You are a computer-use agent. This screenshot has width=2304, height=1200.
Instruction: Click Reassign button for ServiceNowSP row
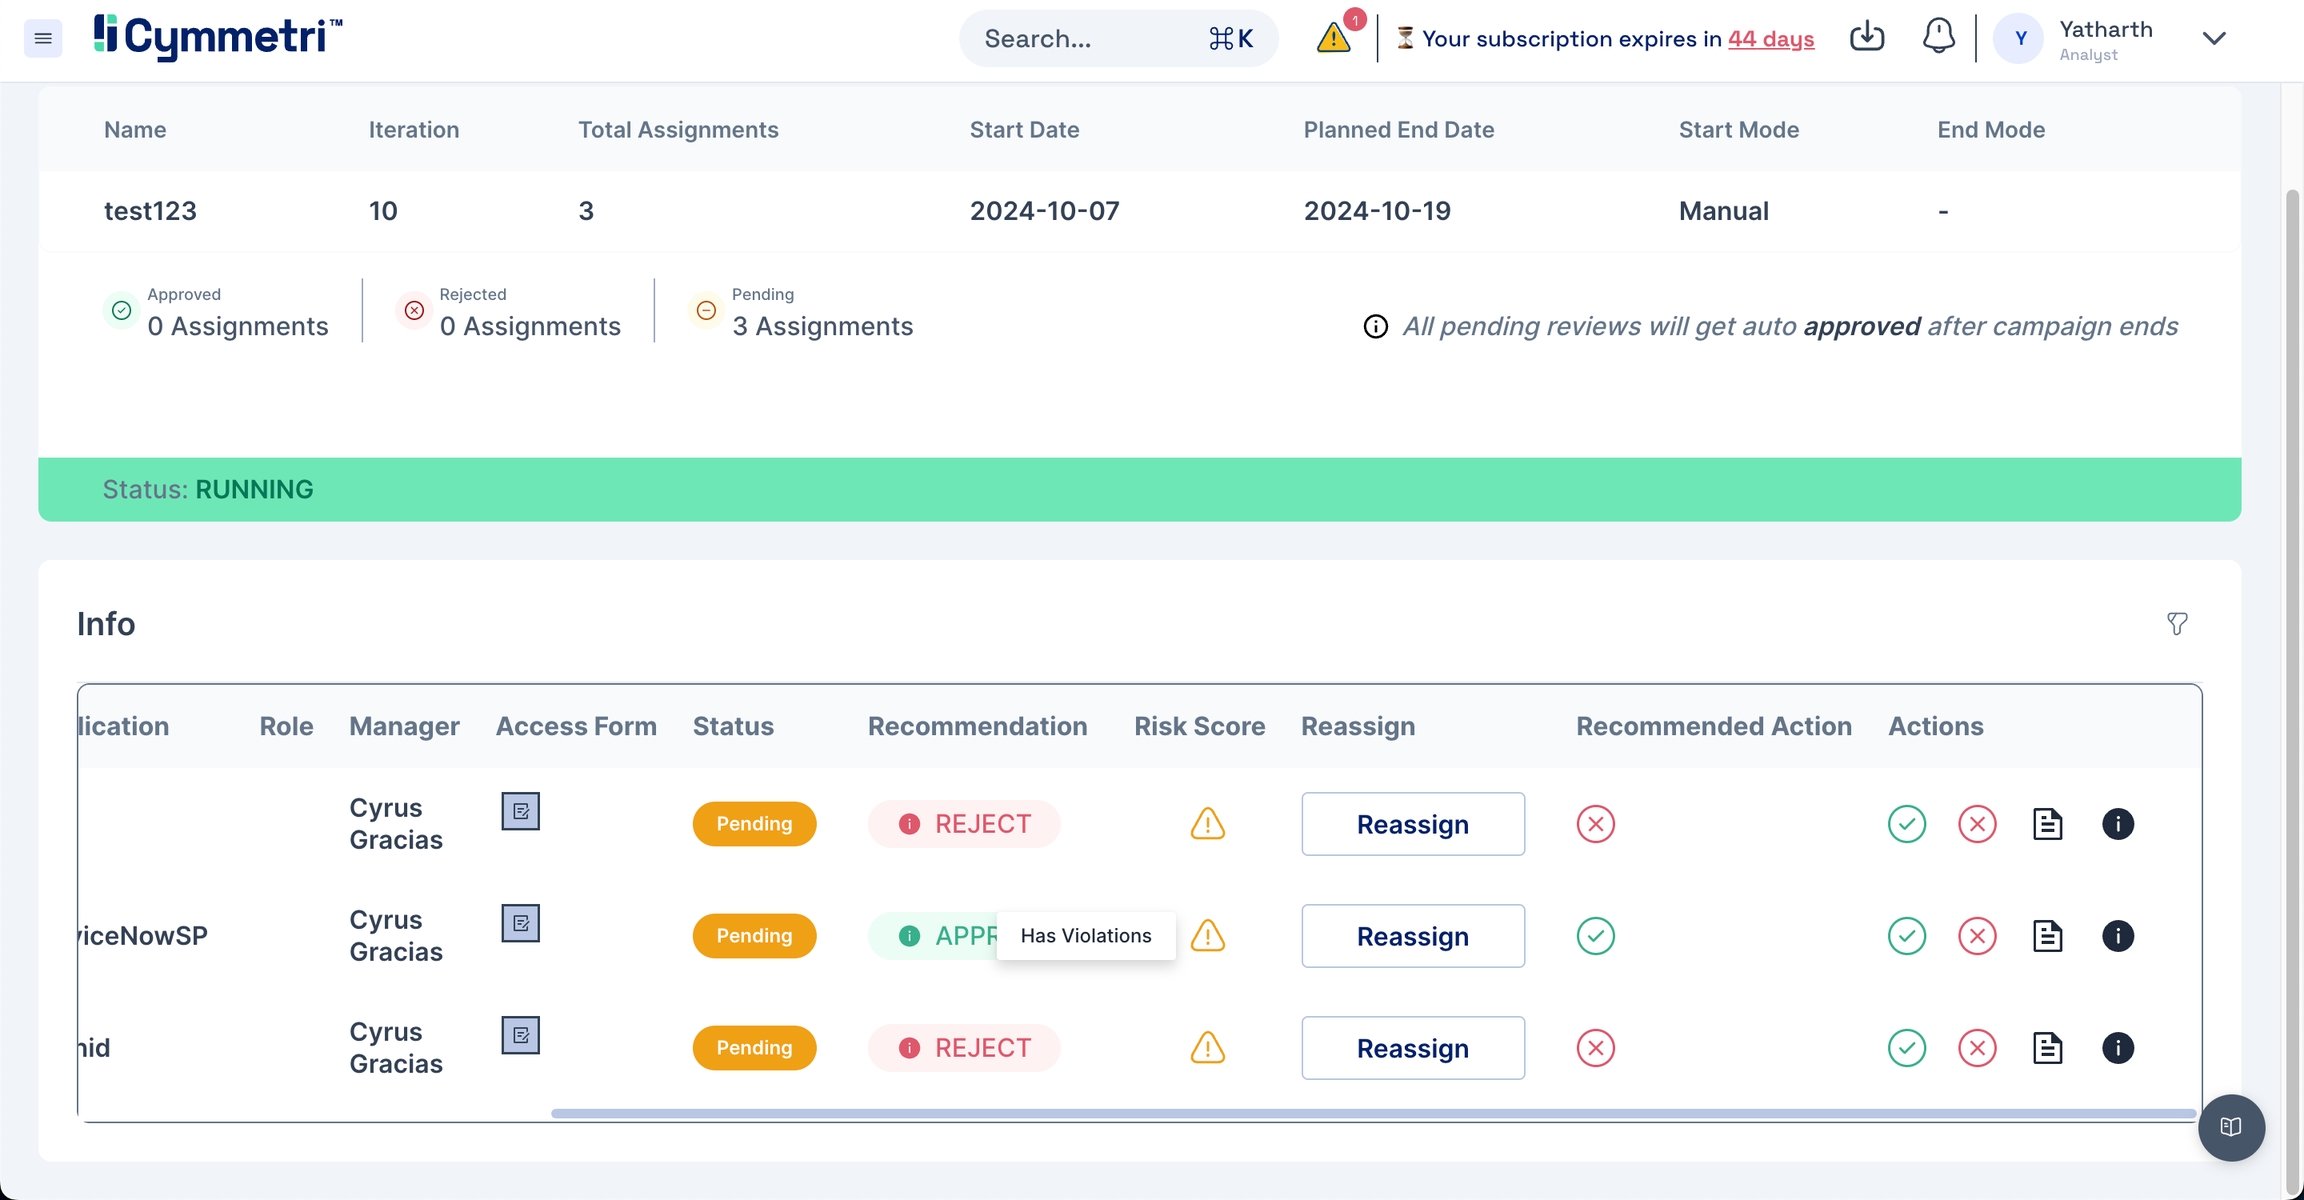[1412, 936]
